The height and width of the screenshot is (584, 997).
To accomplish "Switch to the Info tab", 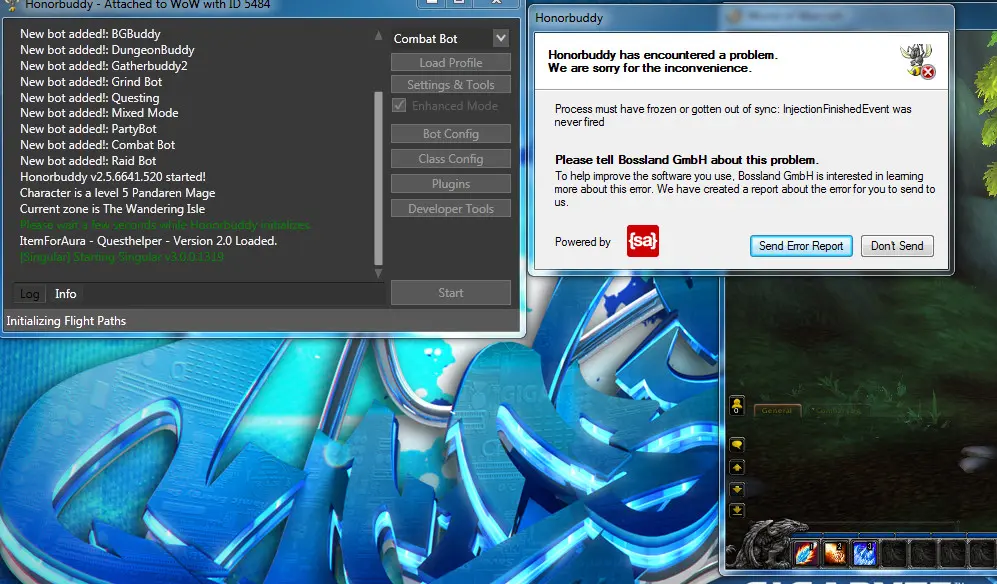I will pyautogui.click(x=66, y=294).
